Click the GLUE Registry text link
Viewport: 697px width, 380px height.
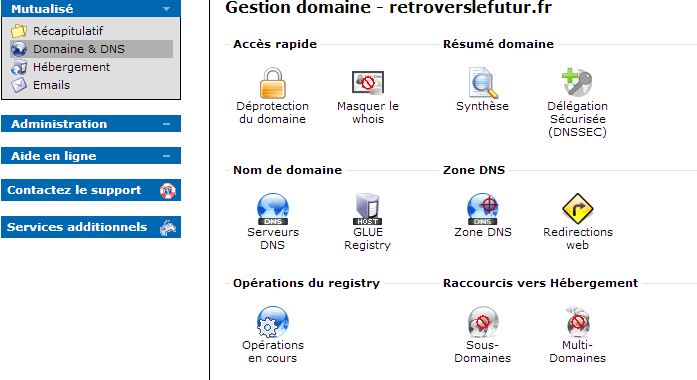368,239
